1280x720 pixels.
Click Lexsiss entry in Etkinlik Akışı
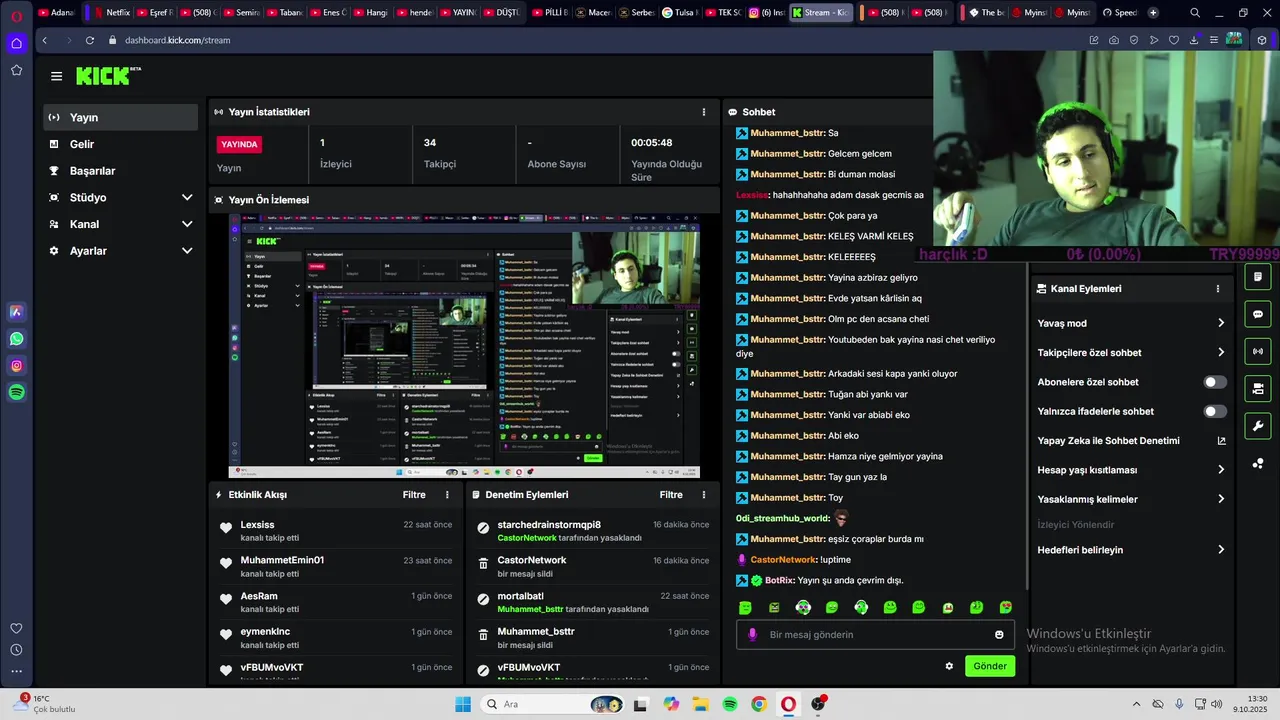pyautogui.click(x=335, y=531)
